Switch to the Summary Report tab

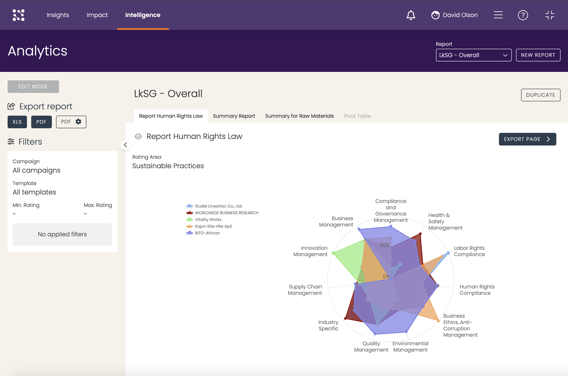pos(234,116)
